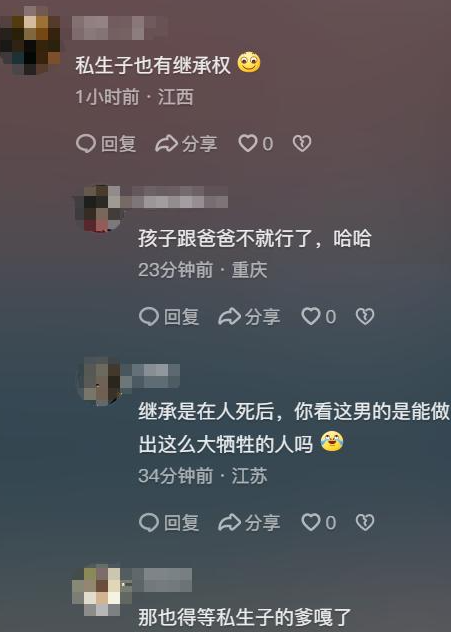Share the 江苏 user's reply
The image size is (451, 632).
(x=249, y=523)
